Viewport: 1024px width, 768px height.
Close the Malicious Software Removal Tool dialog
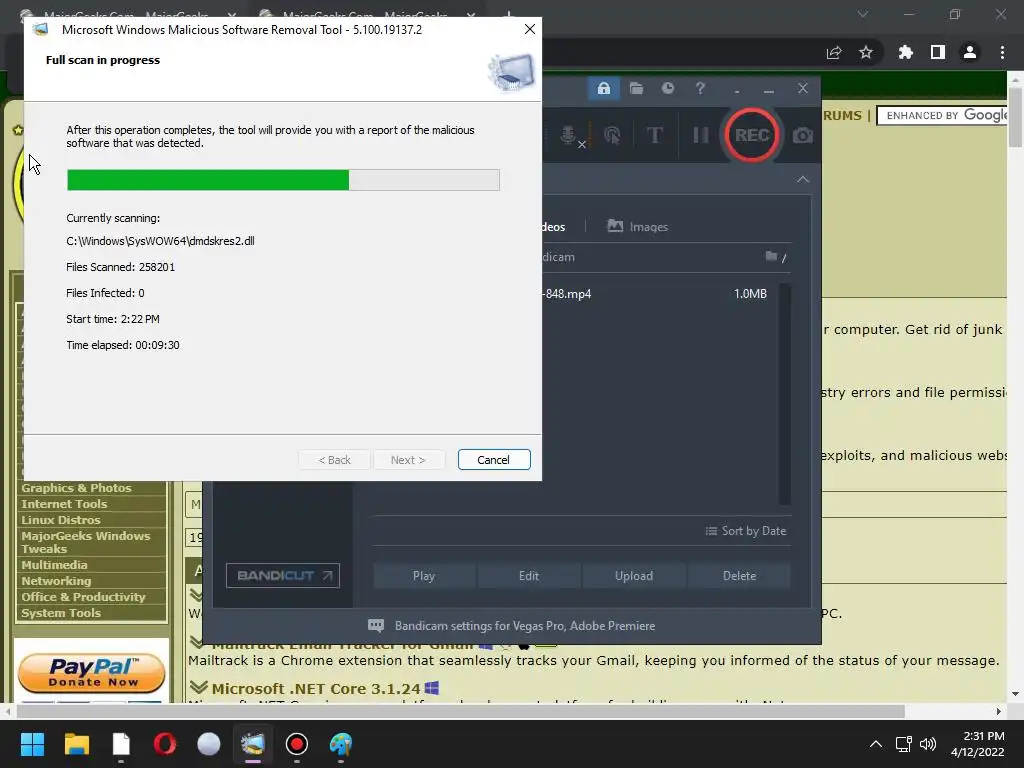point(530,29)
